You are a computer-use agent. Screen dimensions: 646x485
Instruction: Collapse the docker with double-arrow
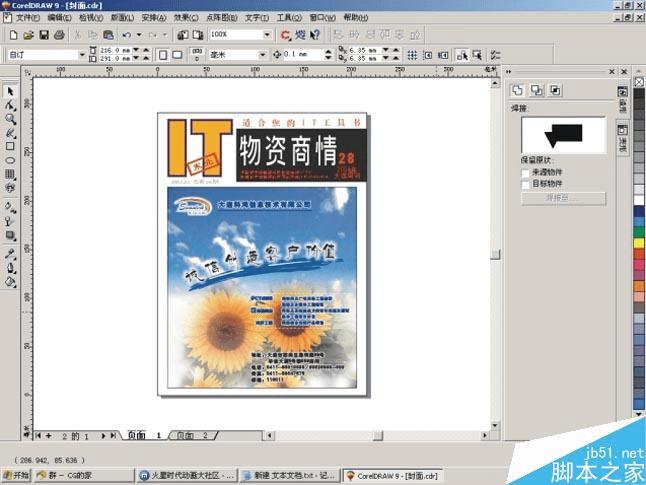click(x=508, y=72)
